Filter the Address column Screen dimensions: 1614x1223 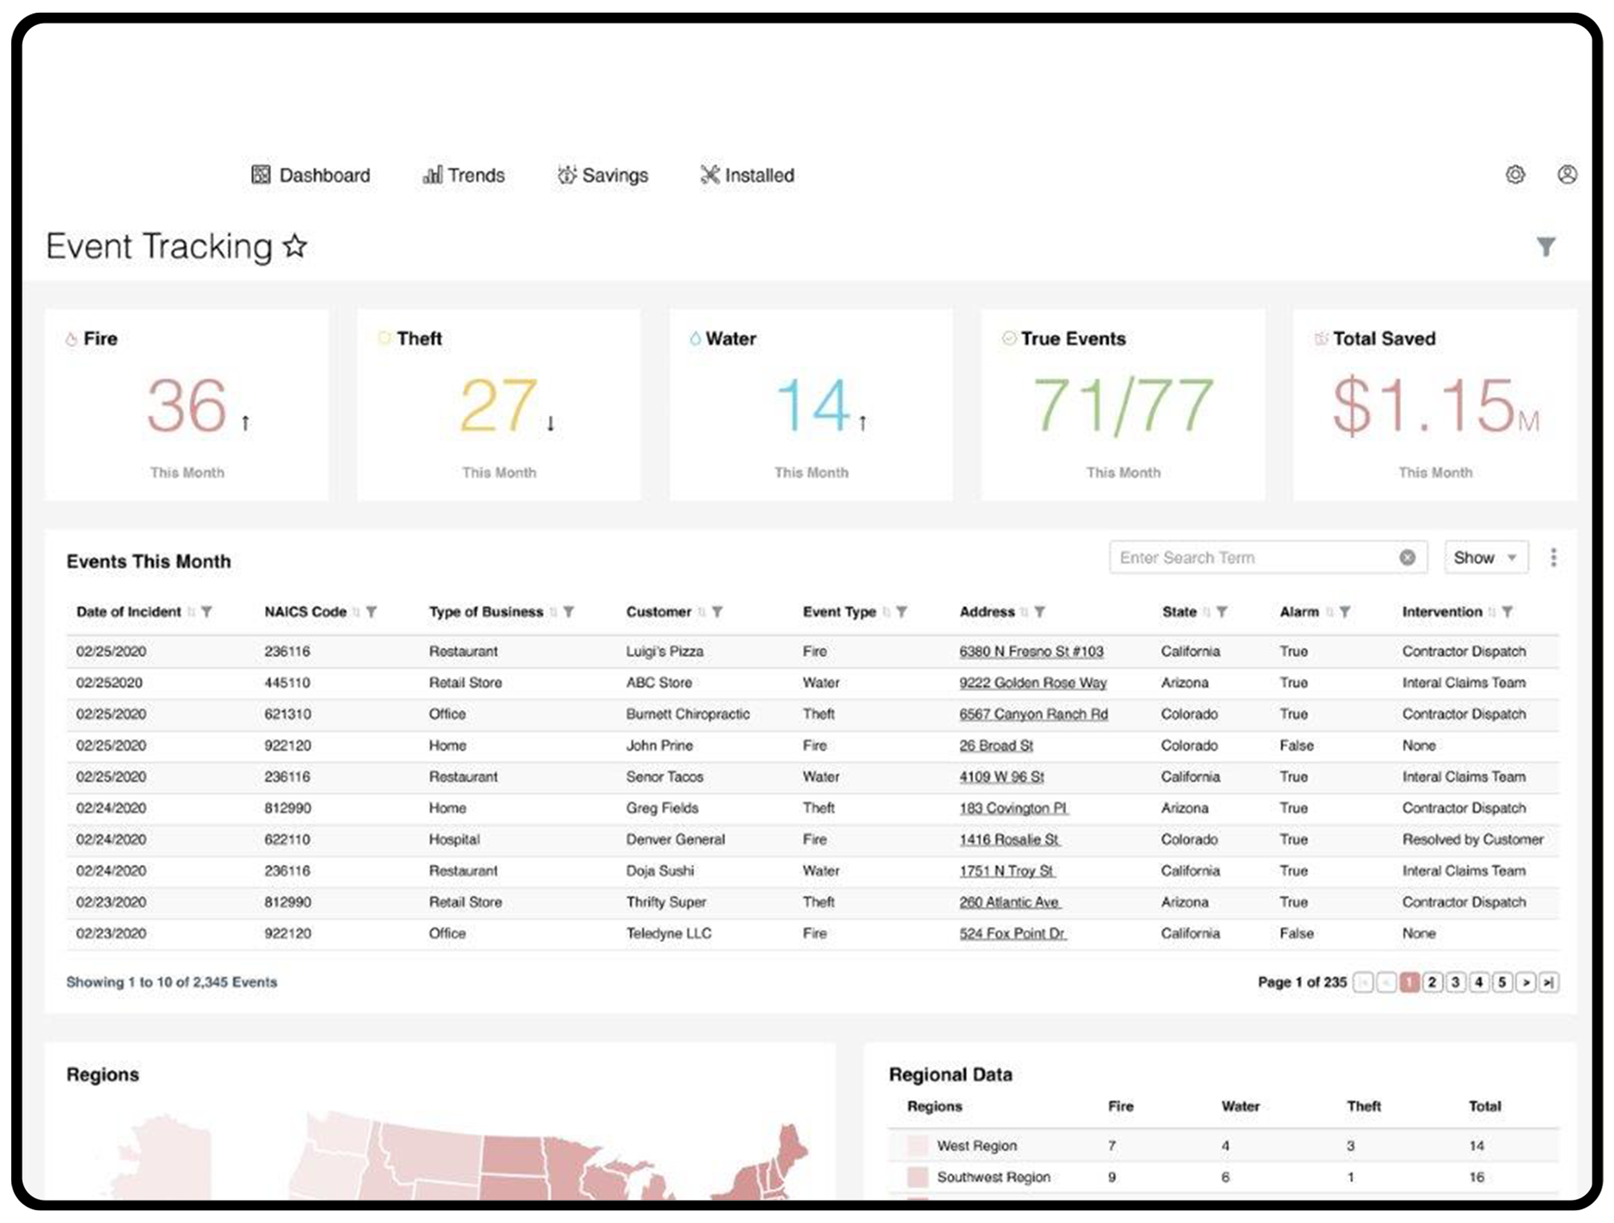pos(1040,612)
